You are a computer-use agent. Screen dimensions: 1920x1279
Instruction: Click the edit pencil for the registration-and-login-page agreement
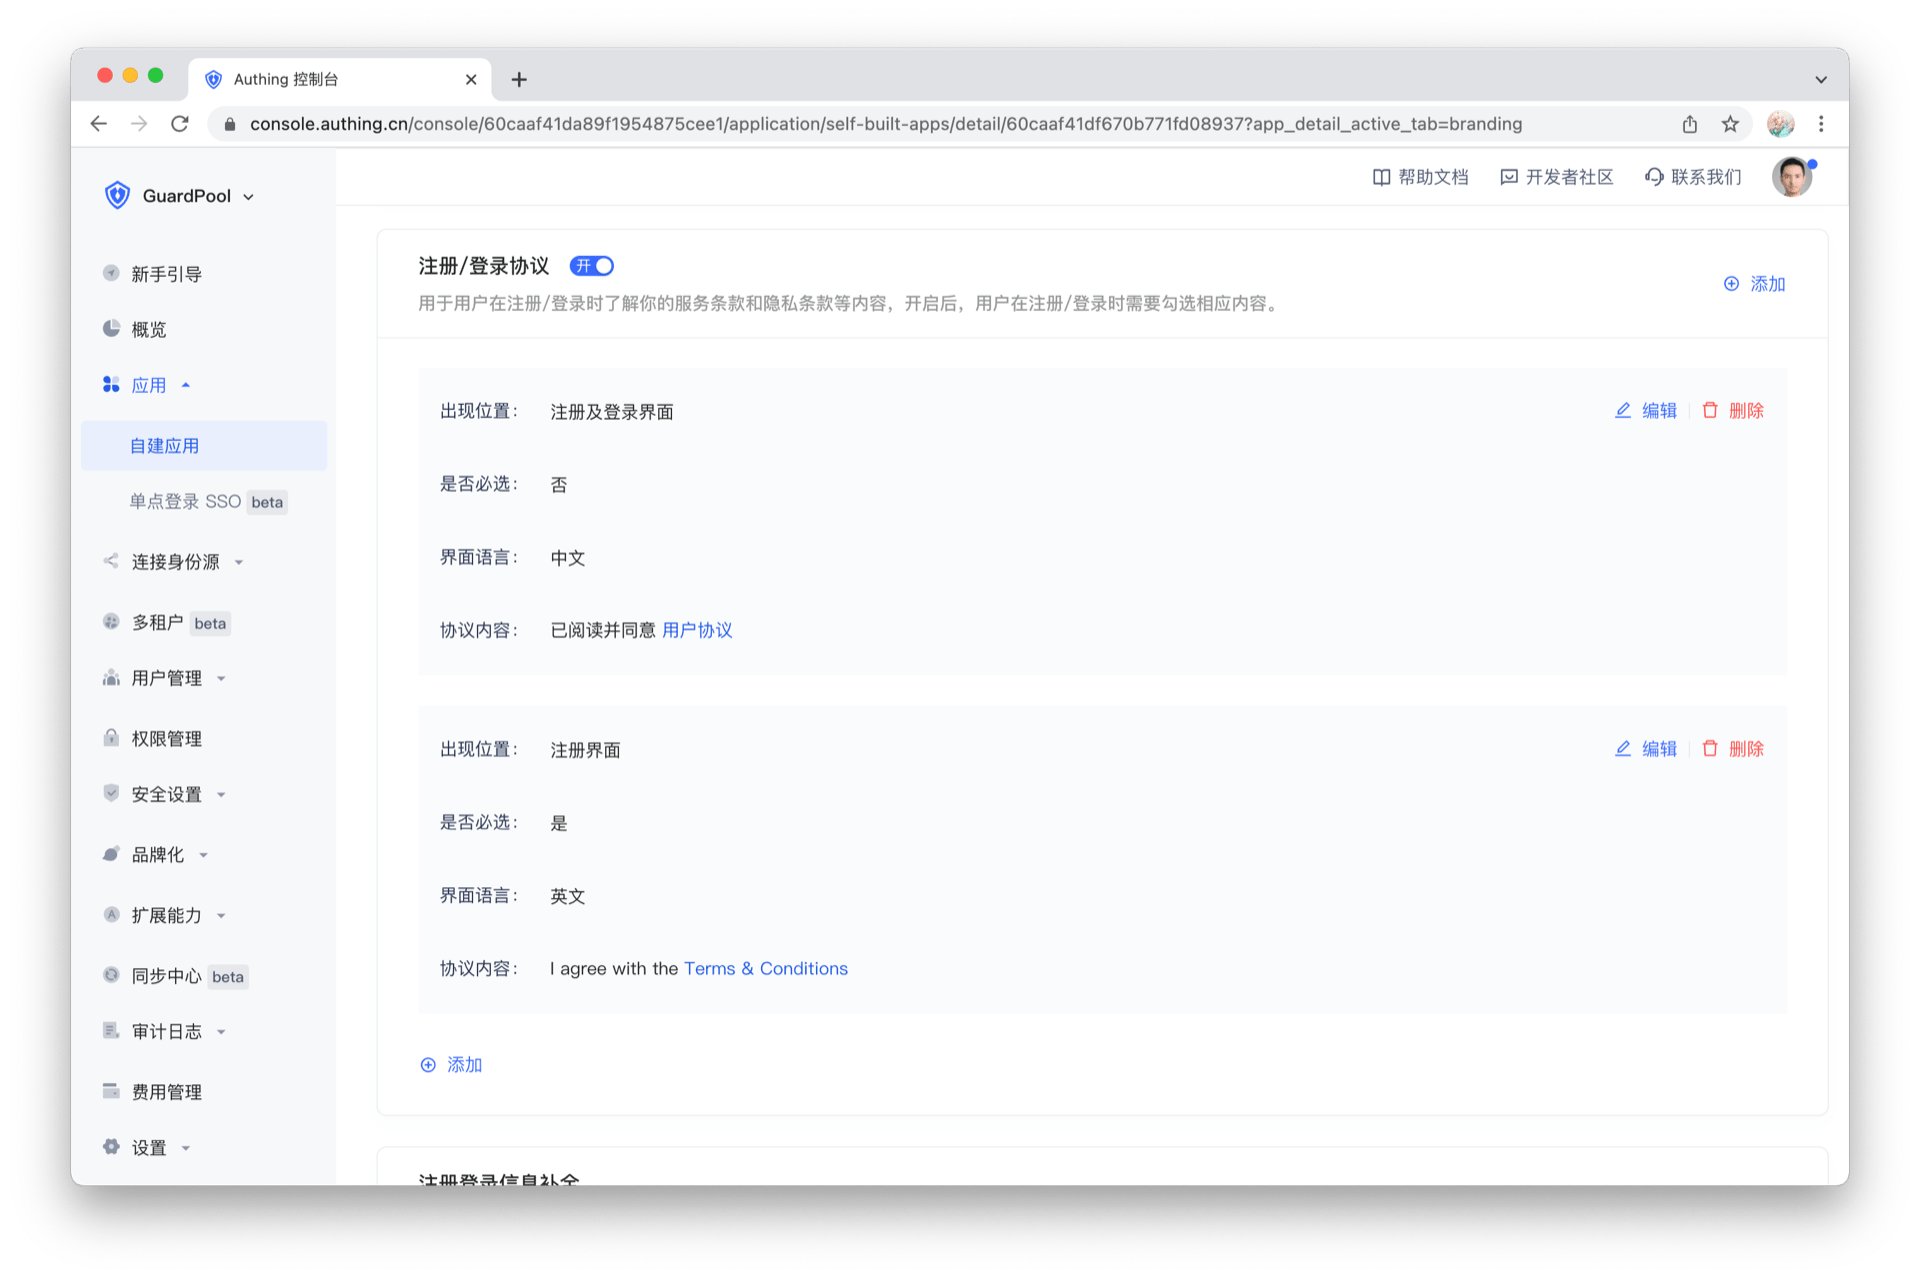click(x=1623, y=411)
